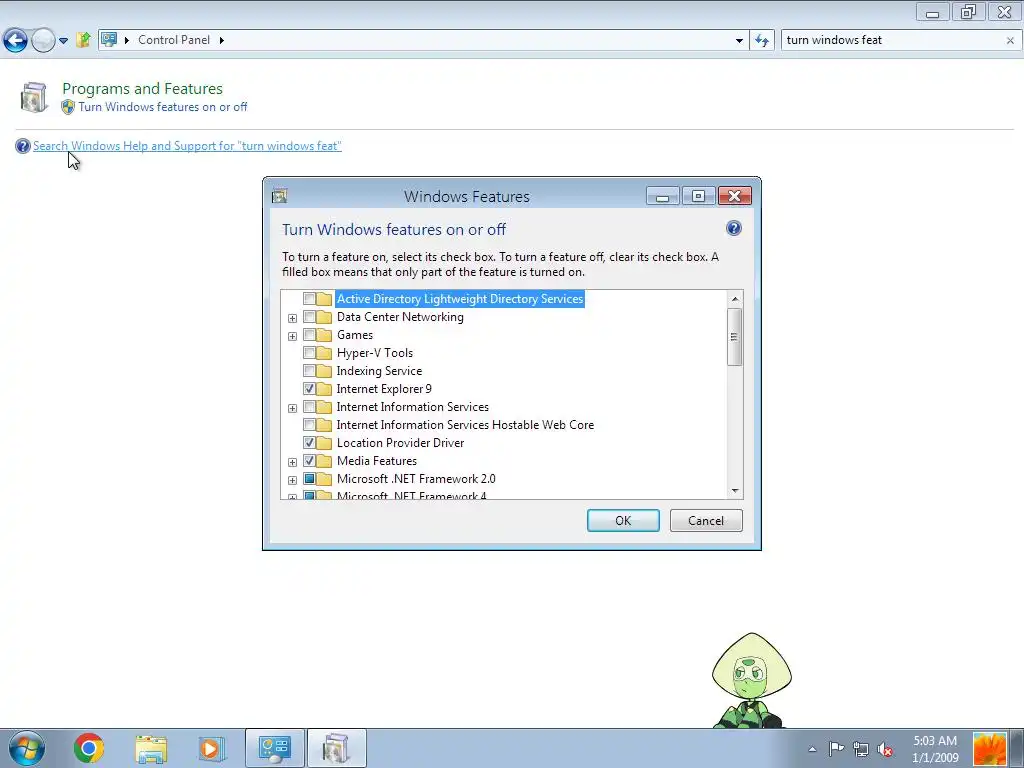Uncheck the Media Features checkbox
This screenshot has height=768, width=1024.
310,460
